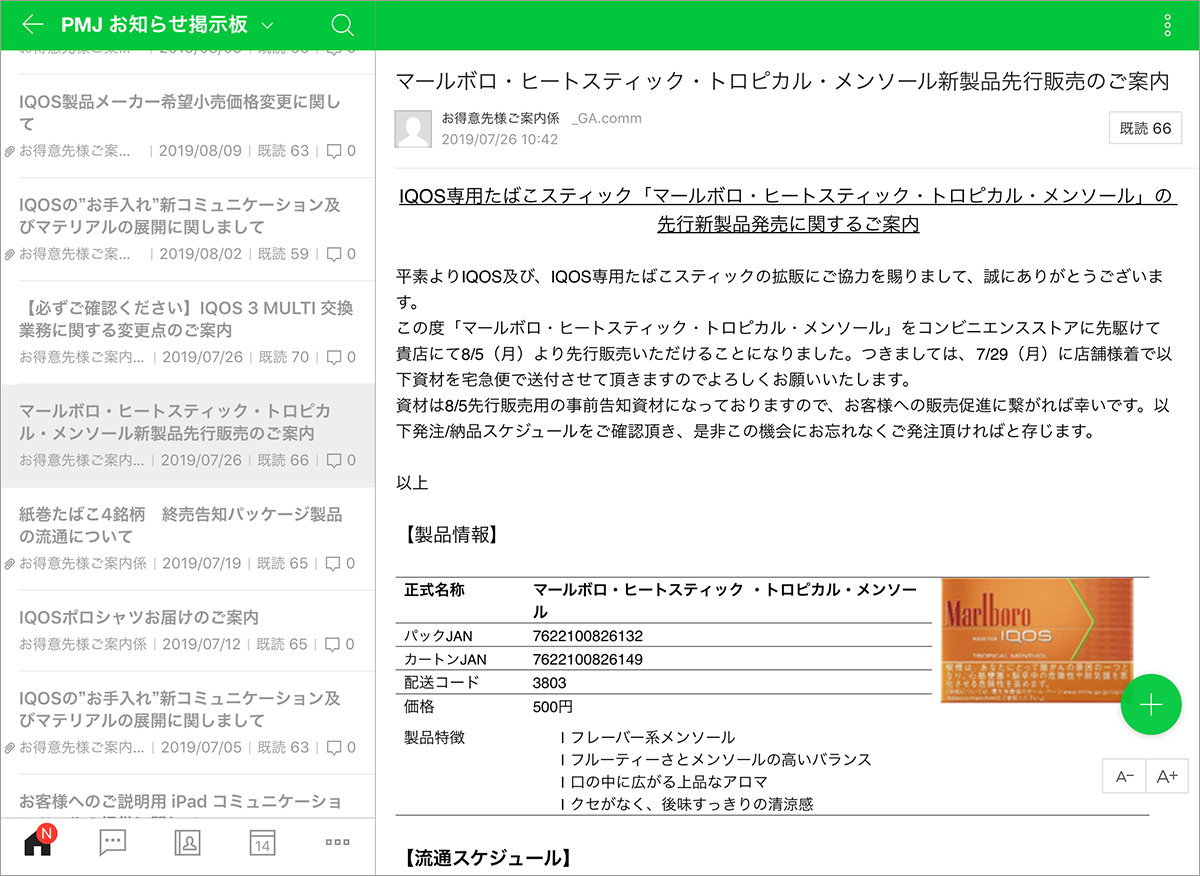
Task: Increase font size with A+ button
Action: [x=1166, y=776]
